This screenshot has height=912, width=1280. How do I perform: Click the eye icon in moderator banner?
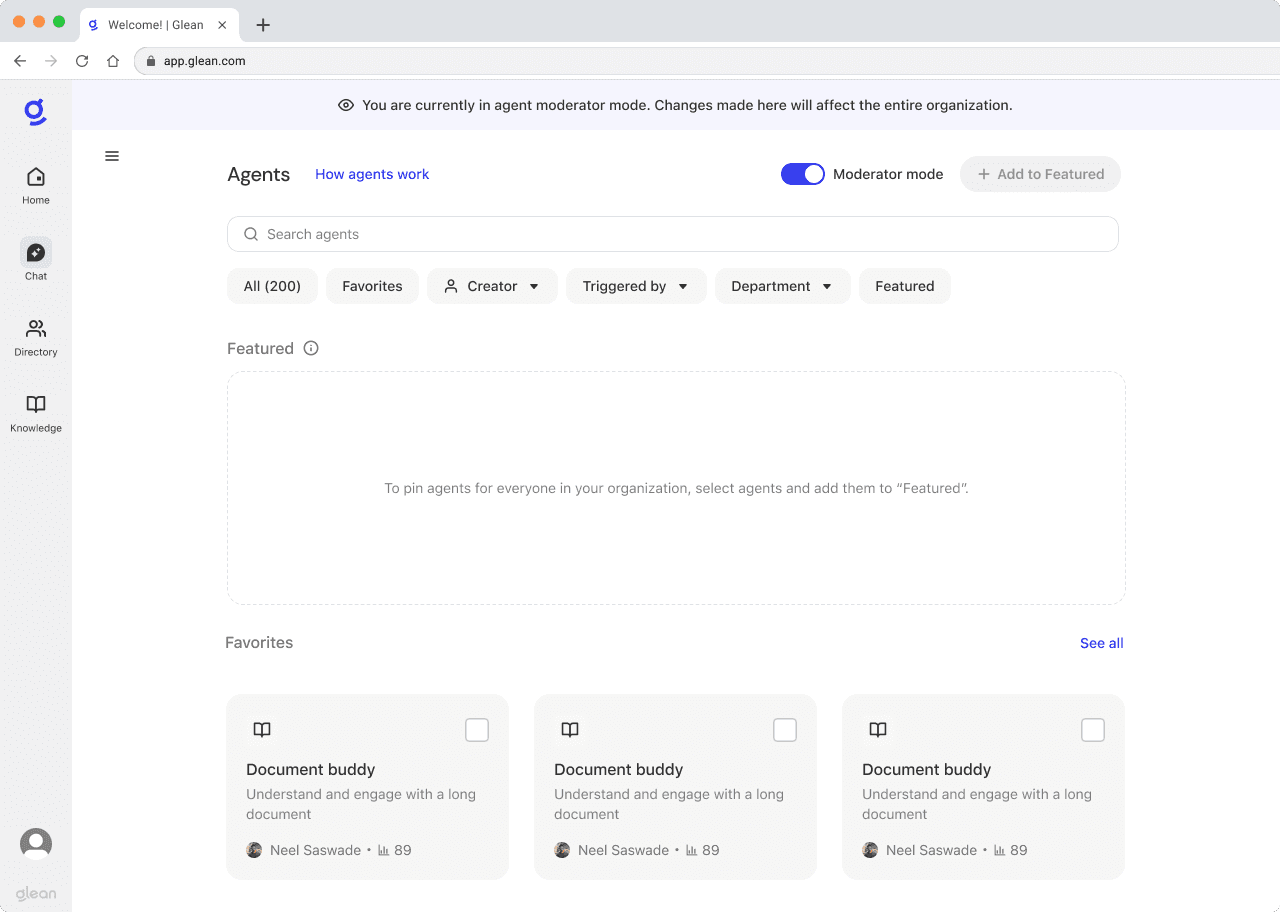346,105
